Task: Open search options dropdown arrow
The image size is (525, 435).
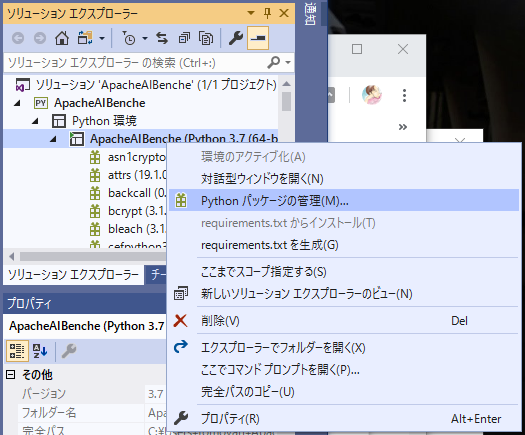Action: (x=288, y=62)
